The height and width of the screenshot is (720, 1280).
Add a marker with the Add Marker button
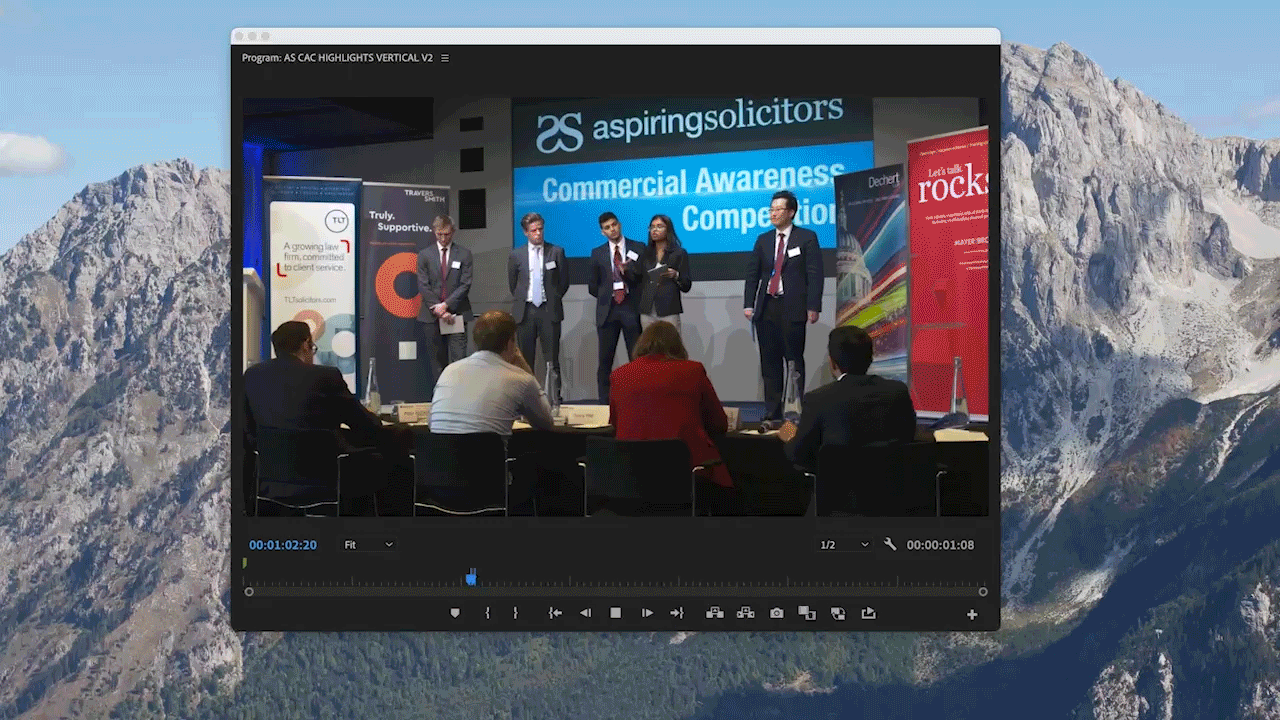pyautogui.click(x=455, y=613)
